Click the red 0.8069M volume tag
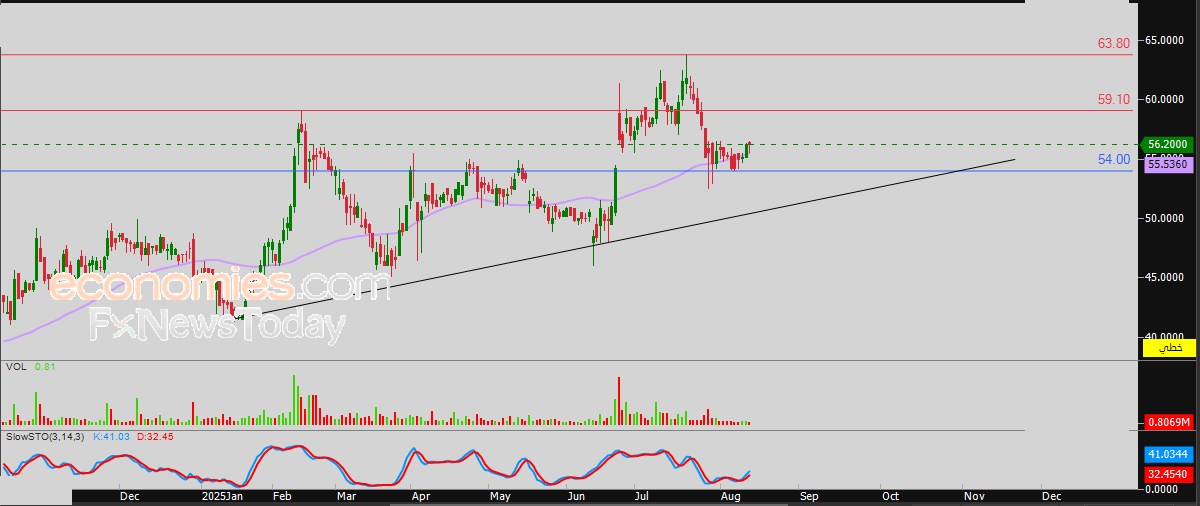This screenshot has height=506, width=1200. pyautogui.click(x=1168, y=423)
